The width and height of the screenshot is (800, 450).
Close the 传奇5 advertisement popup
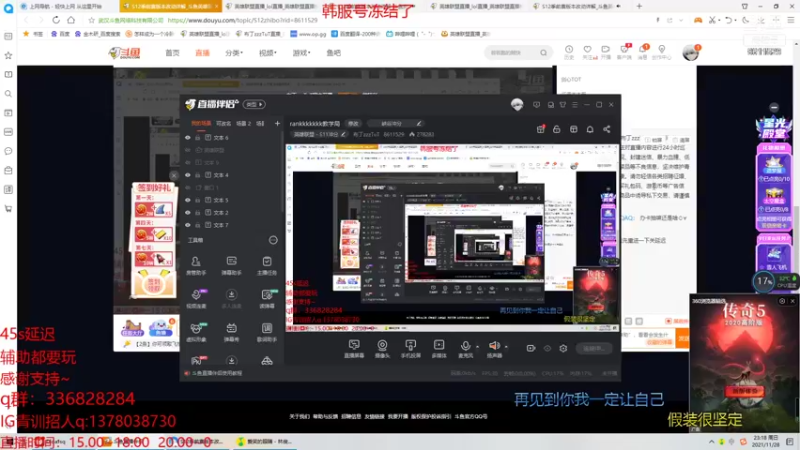coord(792,301)
